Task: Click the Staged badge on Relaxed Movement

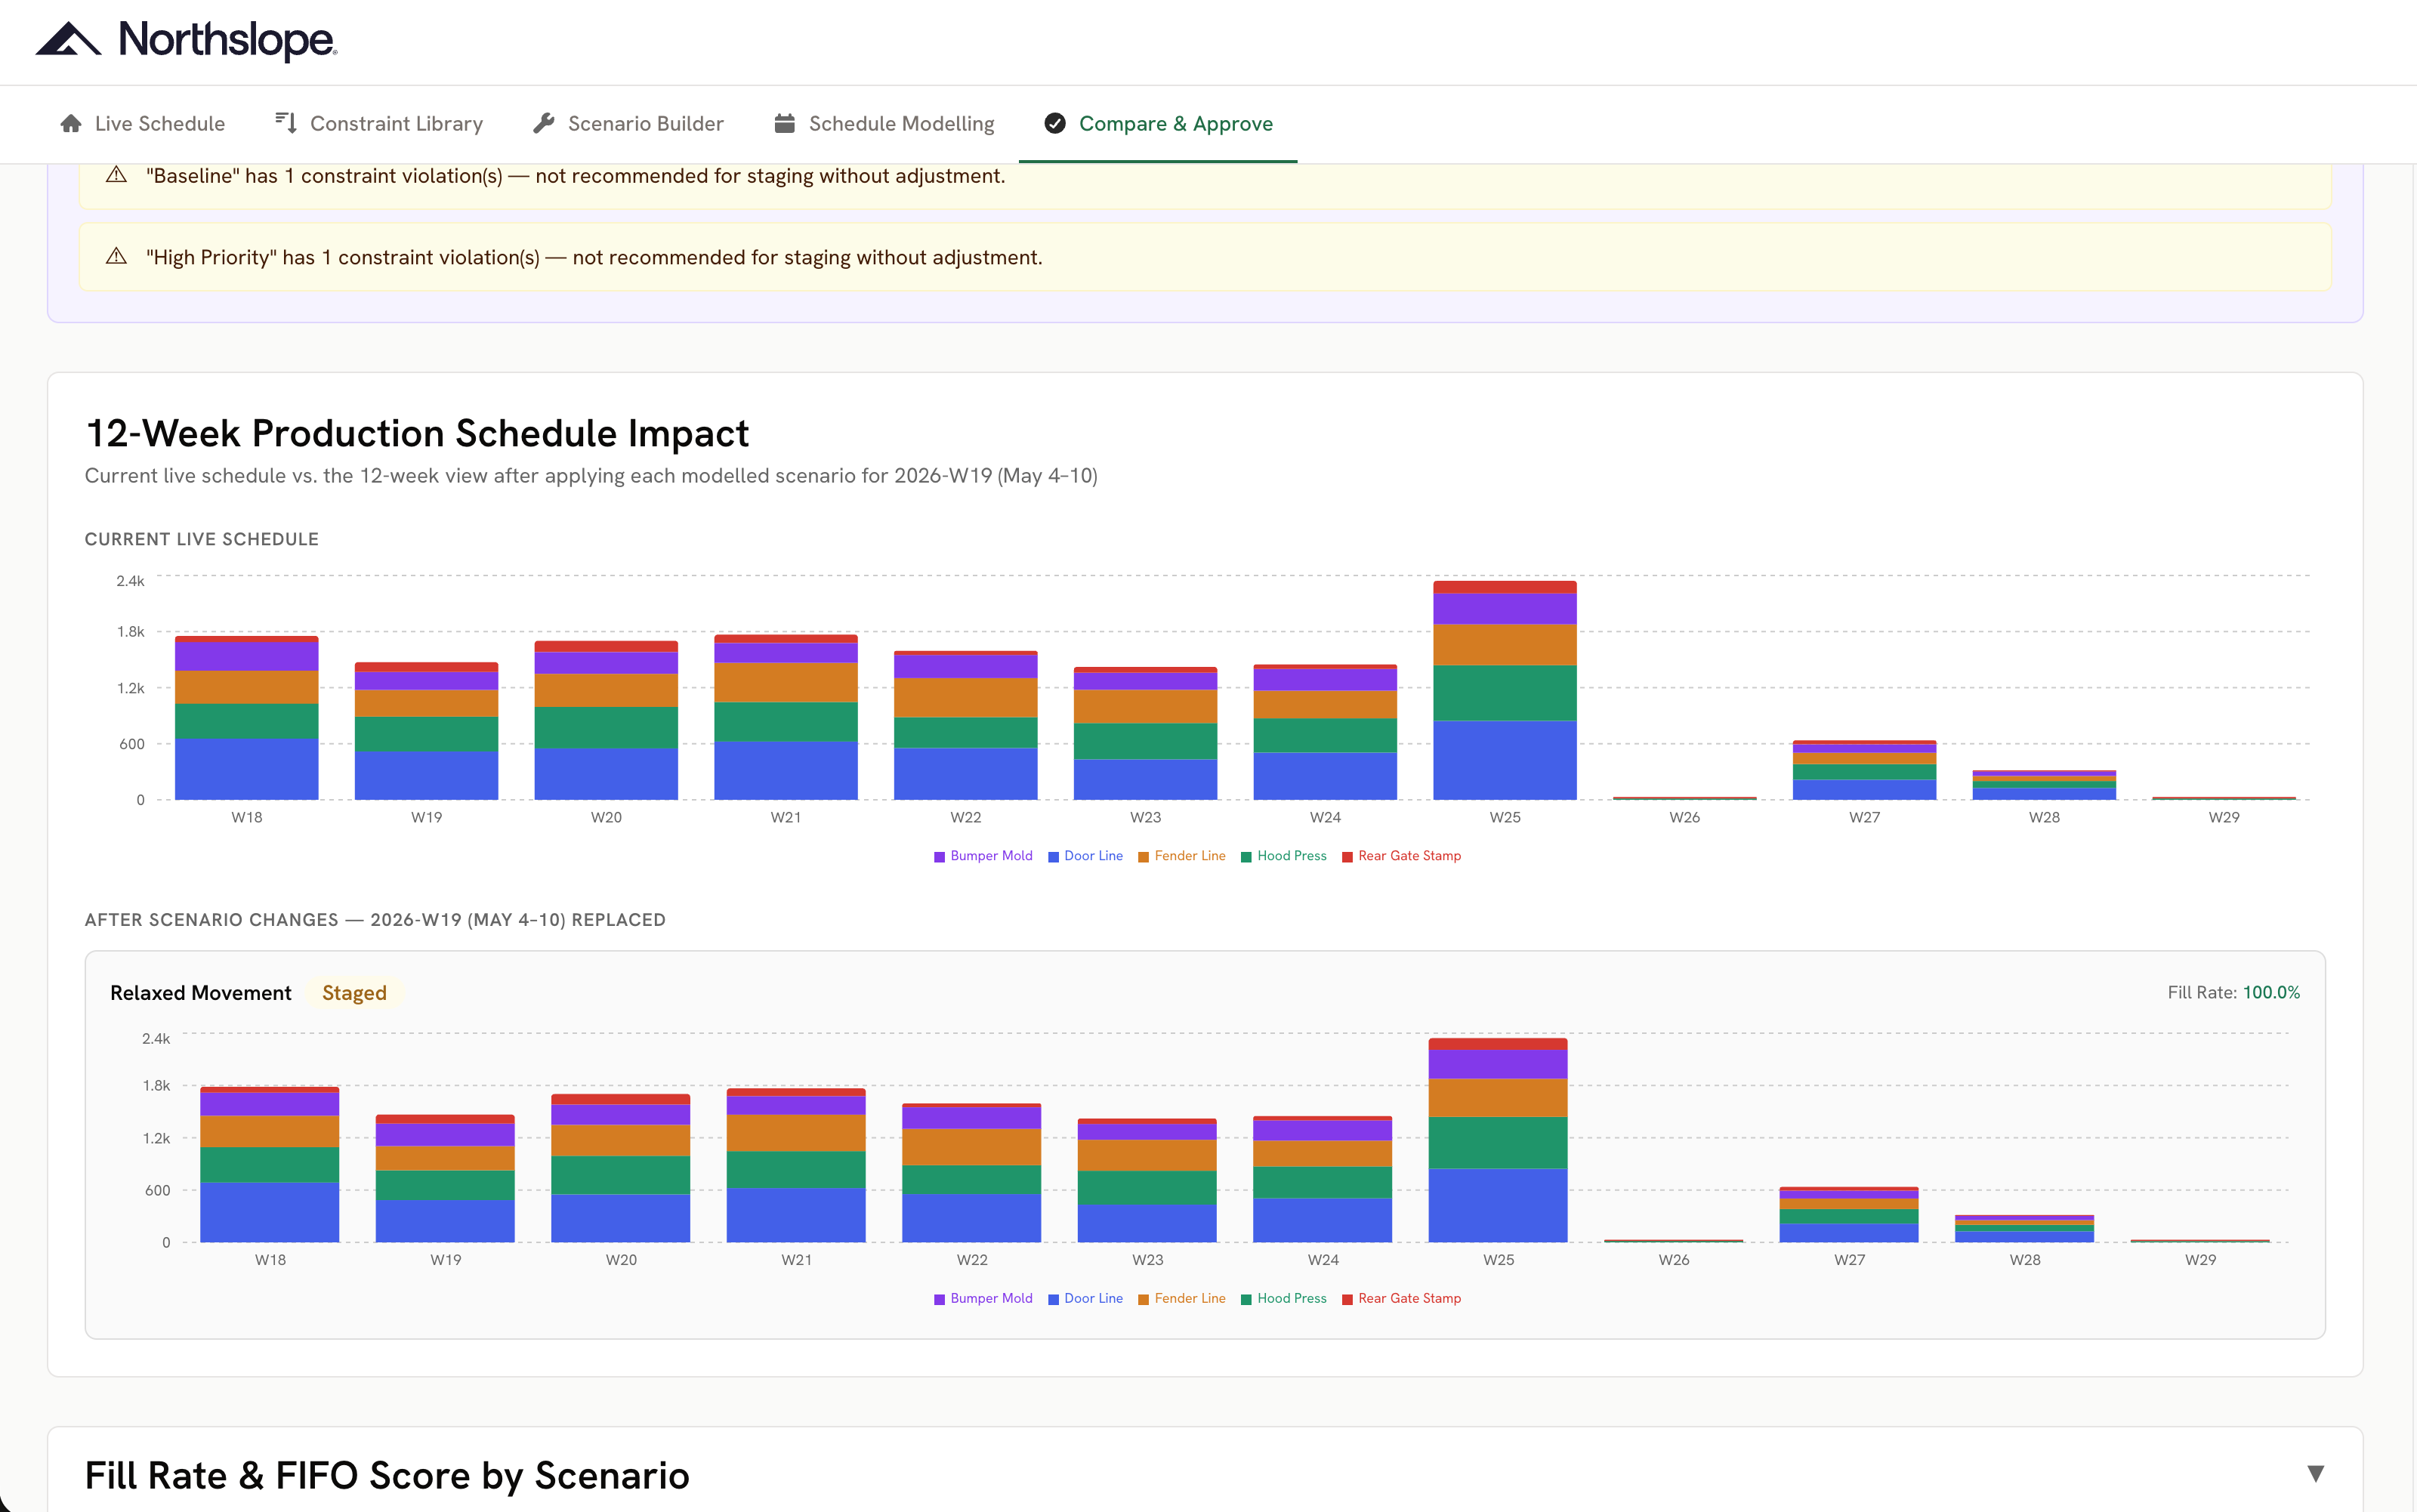Action: click(354, 993)
